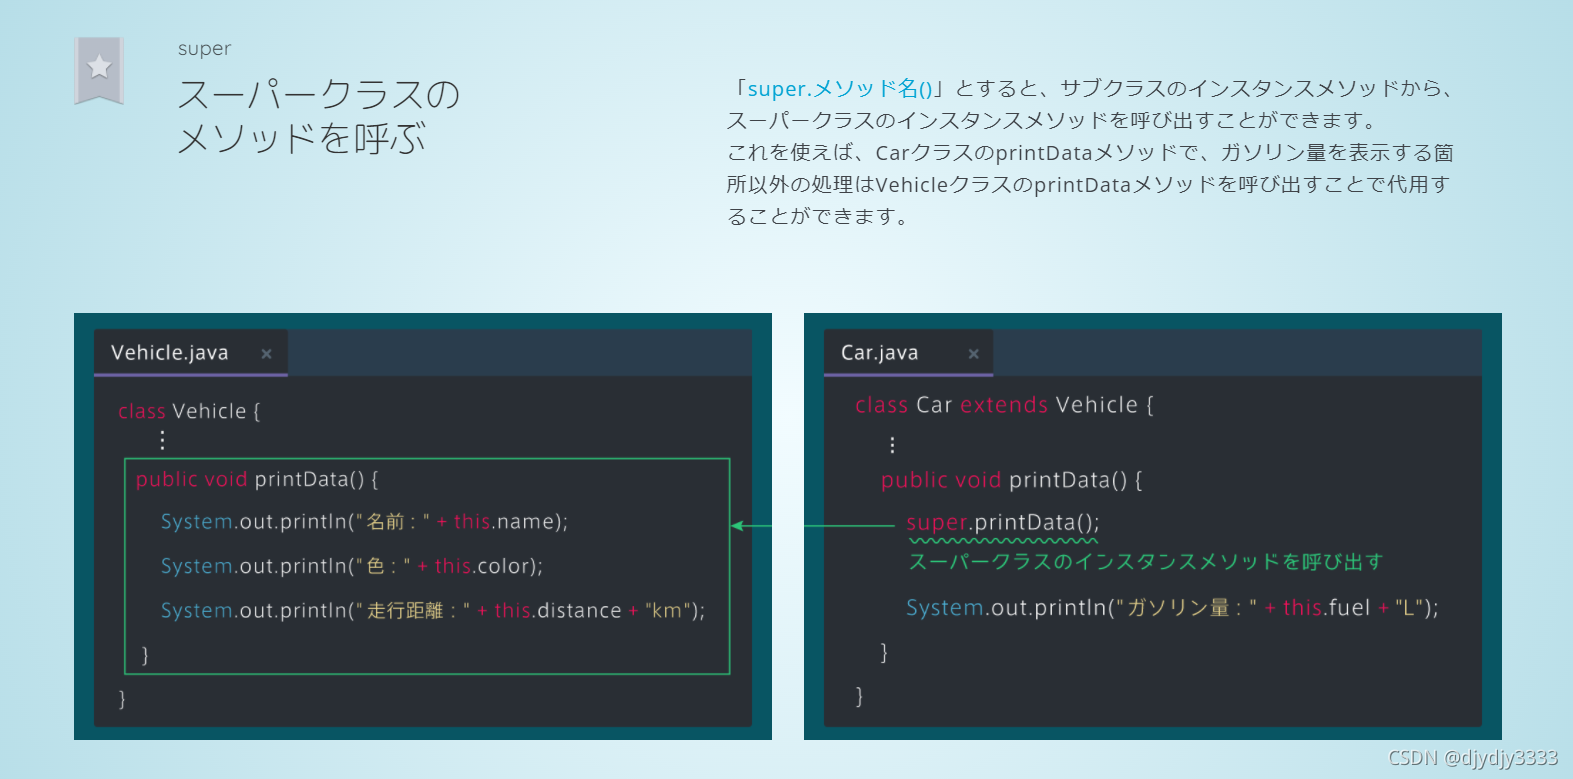This screenshot has height=779, width=1573.
Task: Click the line 'class Vehicle {'
Action: coord(189,411)
